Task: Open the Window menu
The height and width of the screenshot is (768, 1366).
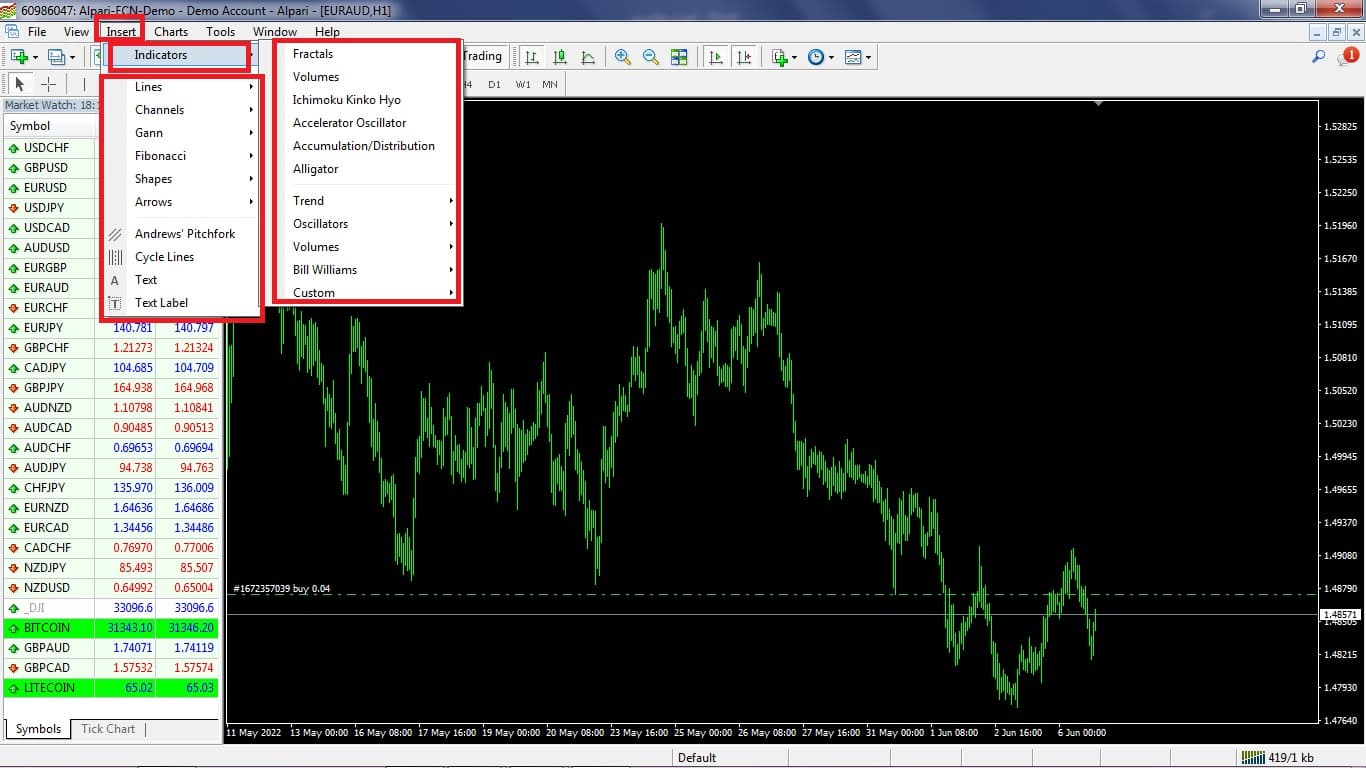Action: (x=274, y=32)
